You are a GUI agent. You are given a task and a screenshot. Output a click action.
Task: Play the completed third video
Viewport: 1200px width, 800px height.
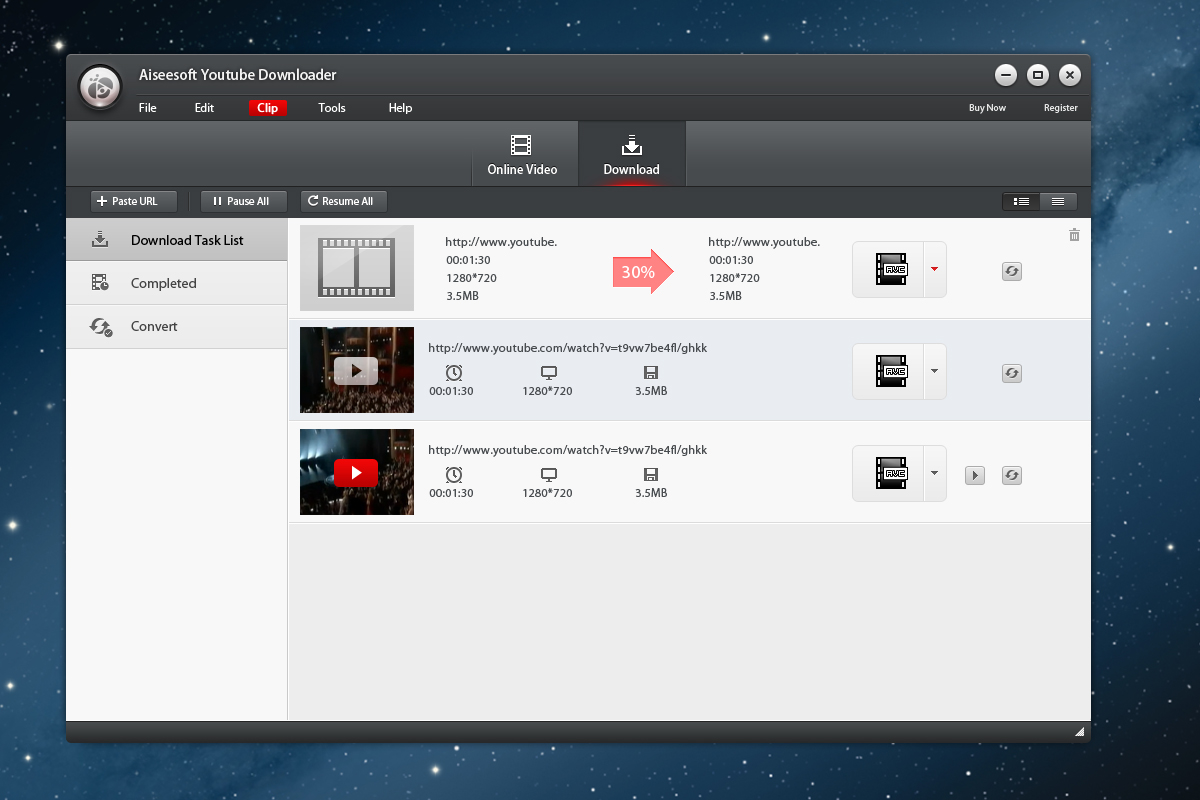tap(974, 475)
